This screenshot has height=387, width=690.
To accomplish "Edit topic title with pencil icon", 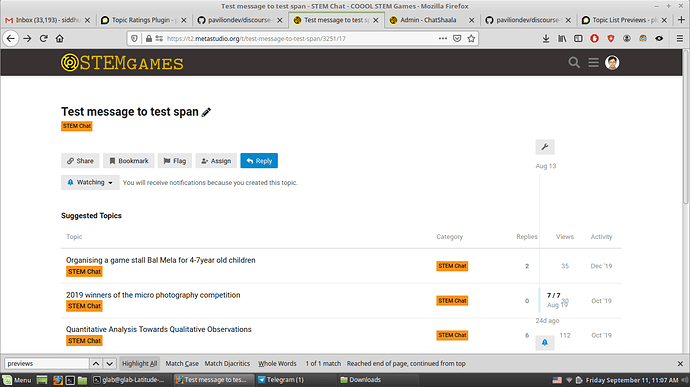I will (206, 112).
